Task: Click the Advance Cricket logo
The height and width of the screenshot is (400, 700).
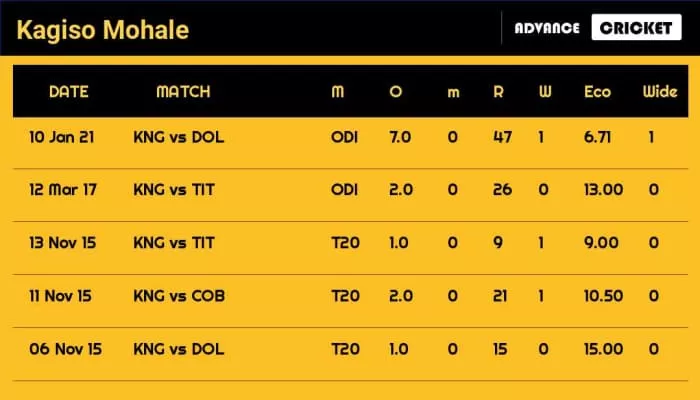Action: pos(597,28)
